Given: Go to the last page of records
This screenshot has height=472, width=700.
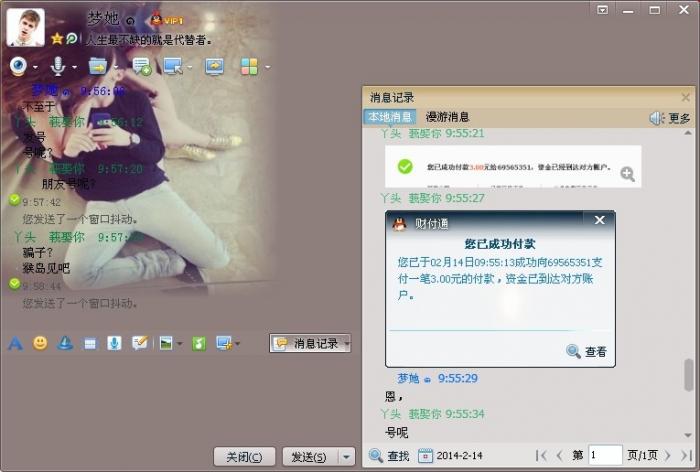Looking at the screenshot, I should pyautogui.click(x=686, y=455).
